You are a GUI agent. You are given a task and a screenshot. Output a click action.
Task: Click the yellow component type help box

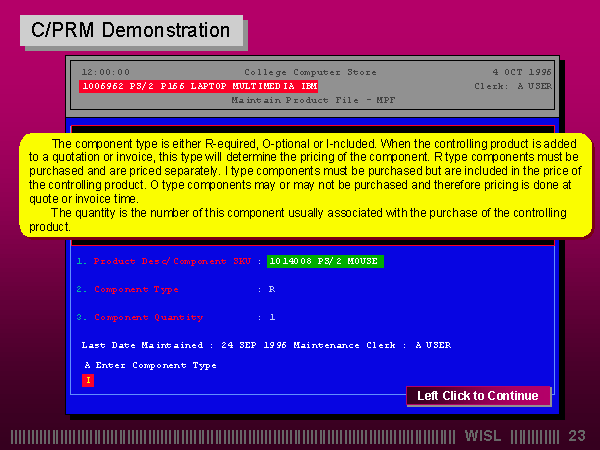point(306,185)
